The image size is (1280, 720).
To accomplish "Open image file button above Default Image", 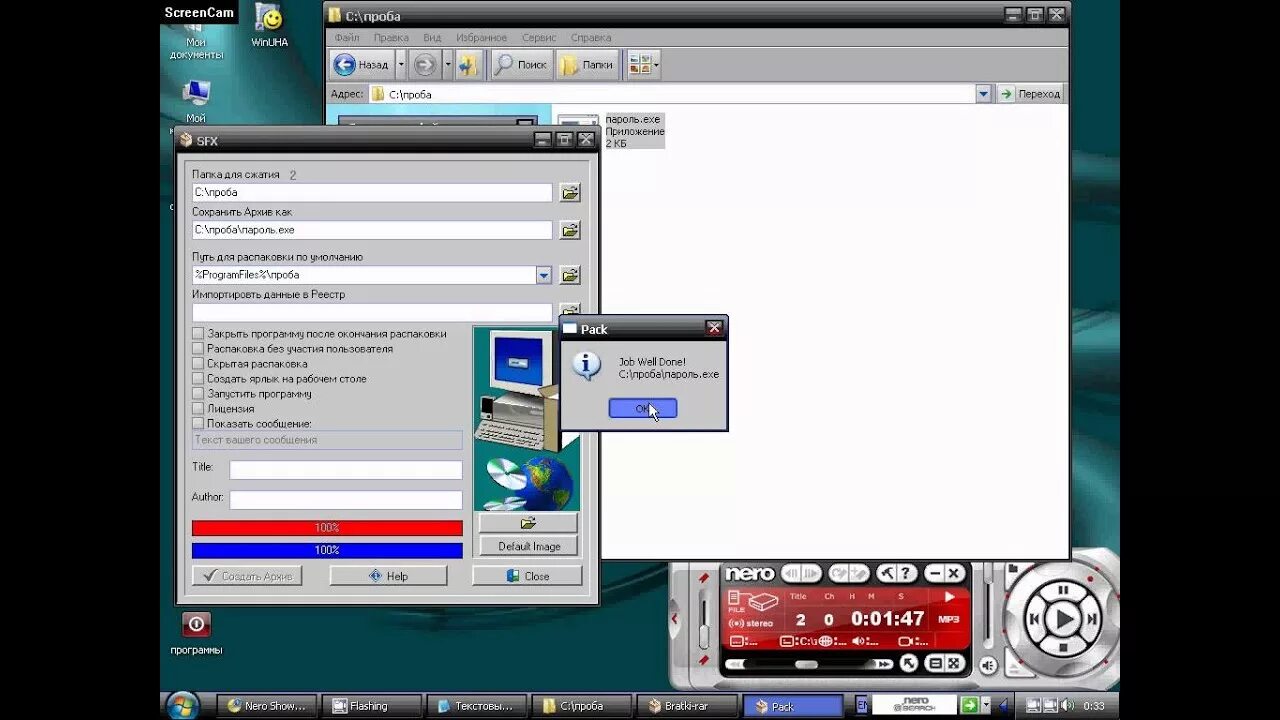I will [x=528, y=523].
